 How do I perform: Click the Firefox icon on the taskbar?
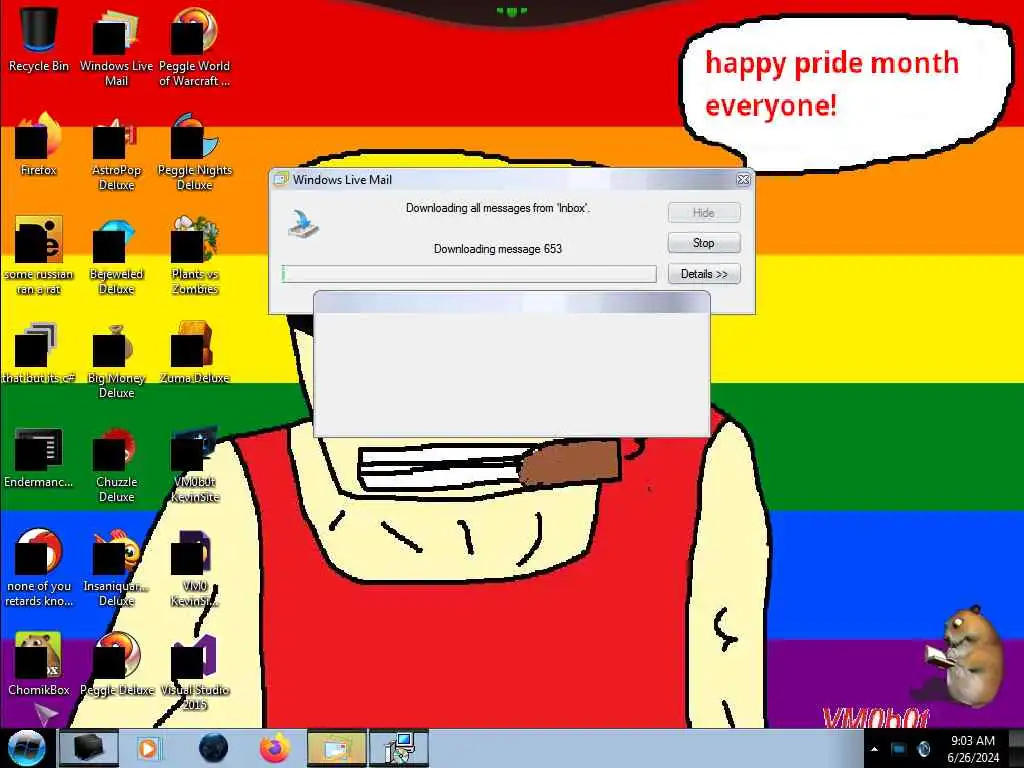tap(275, 748)
